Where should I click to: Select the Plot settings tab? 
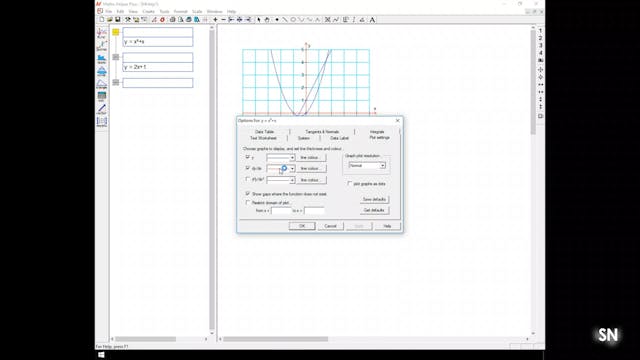pyautogui.click(x=380, y=138)
